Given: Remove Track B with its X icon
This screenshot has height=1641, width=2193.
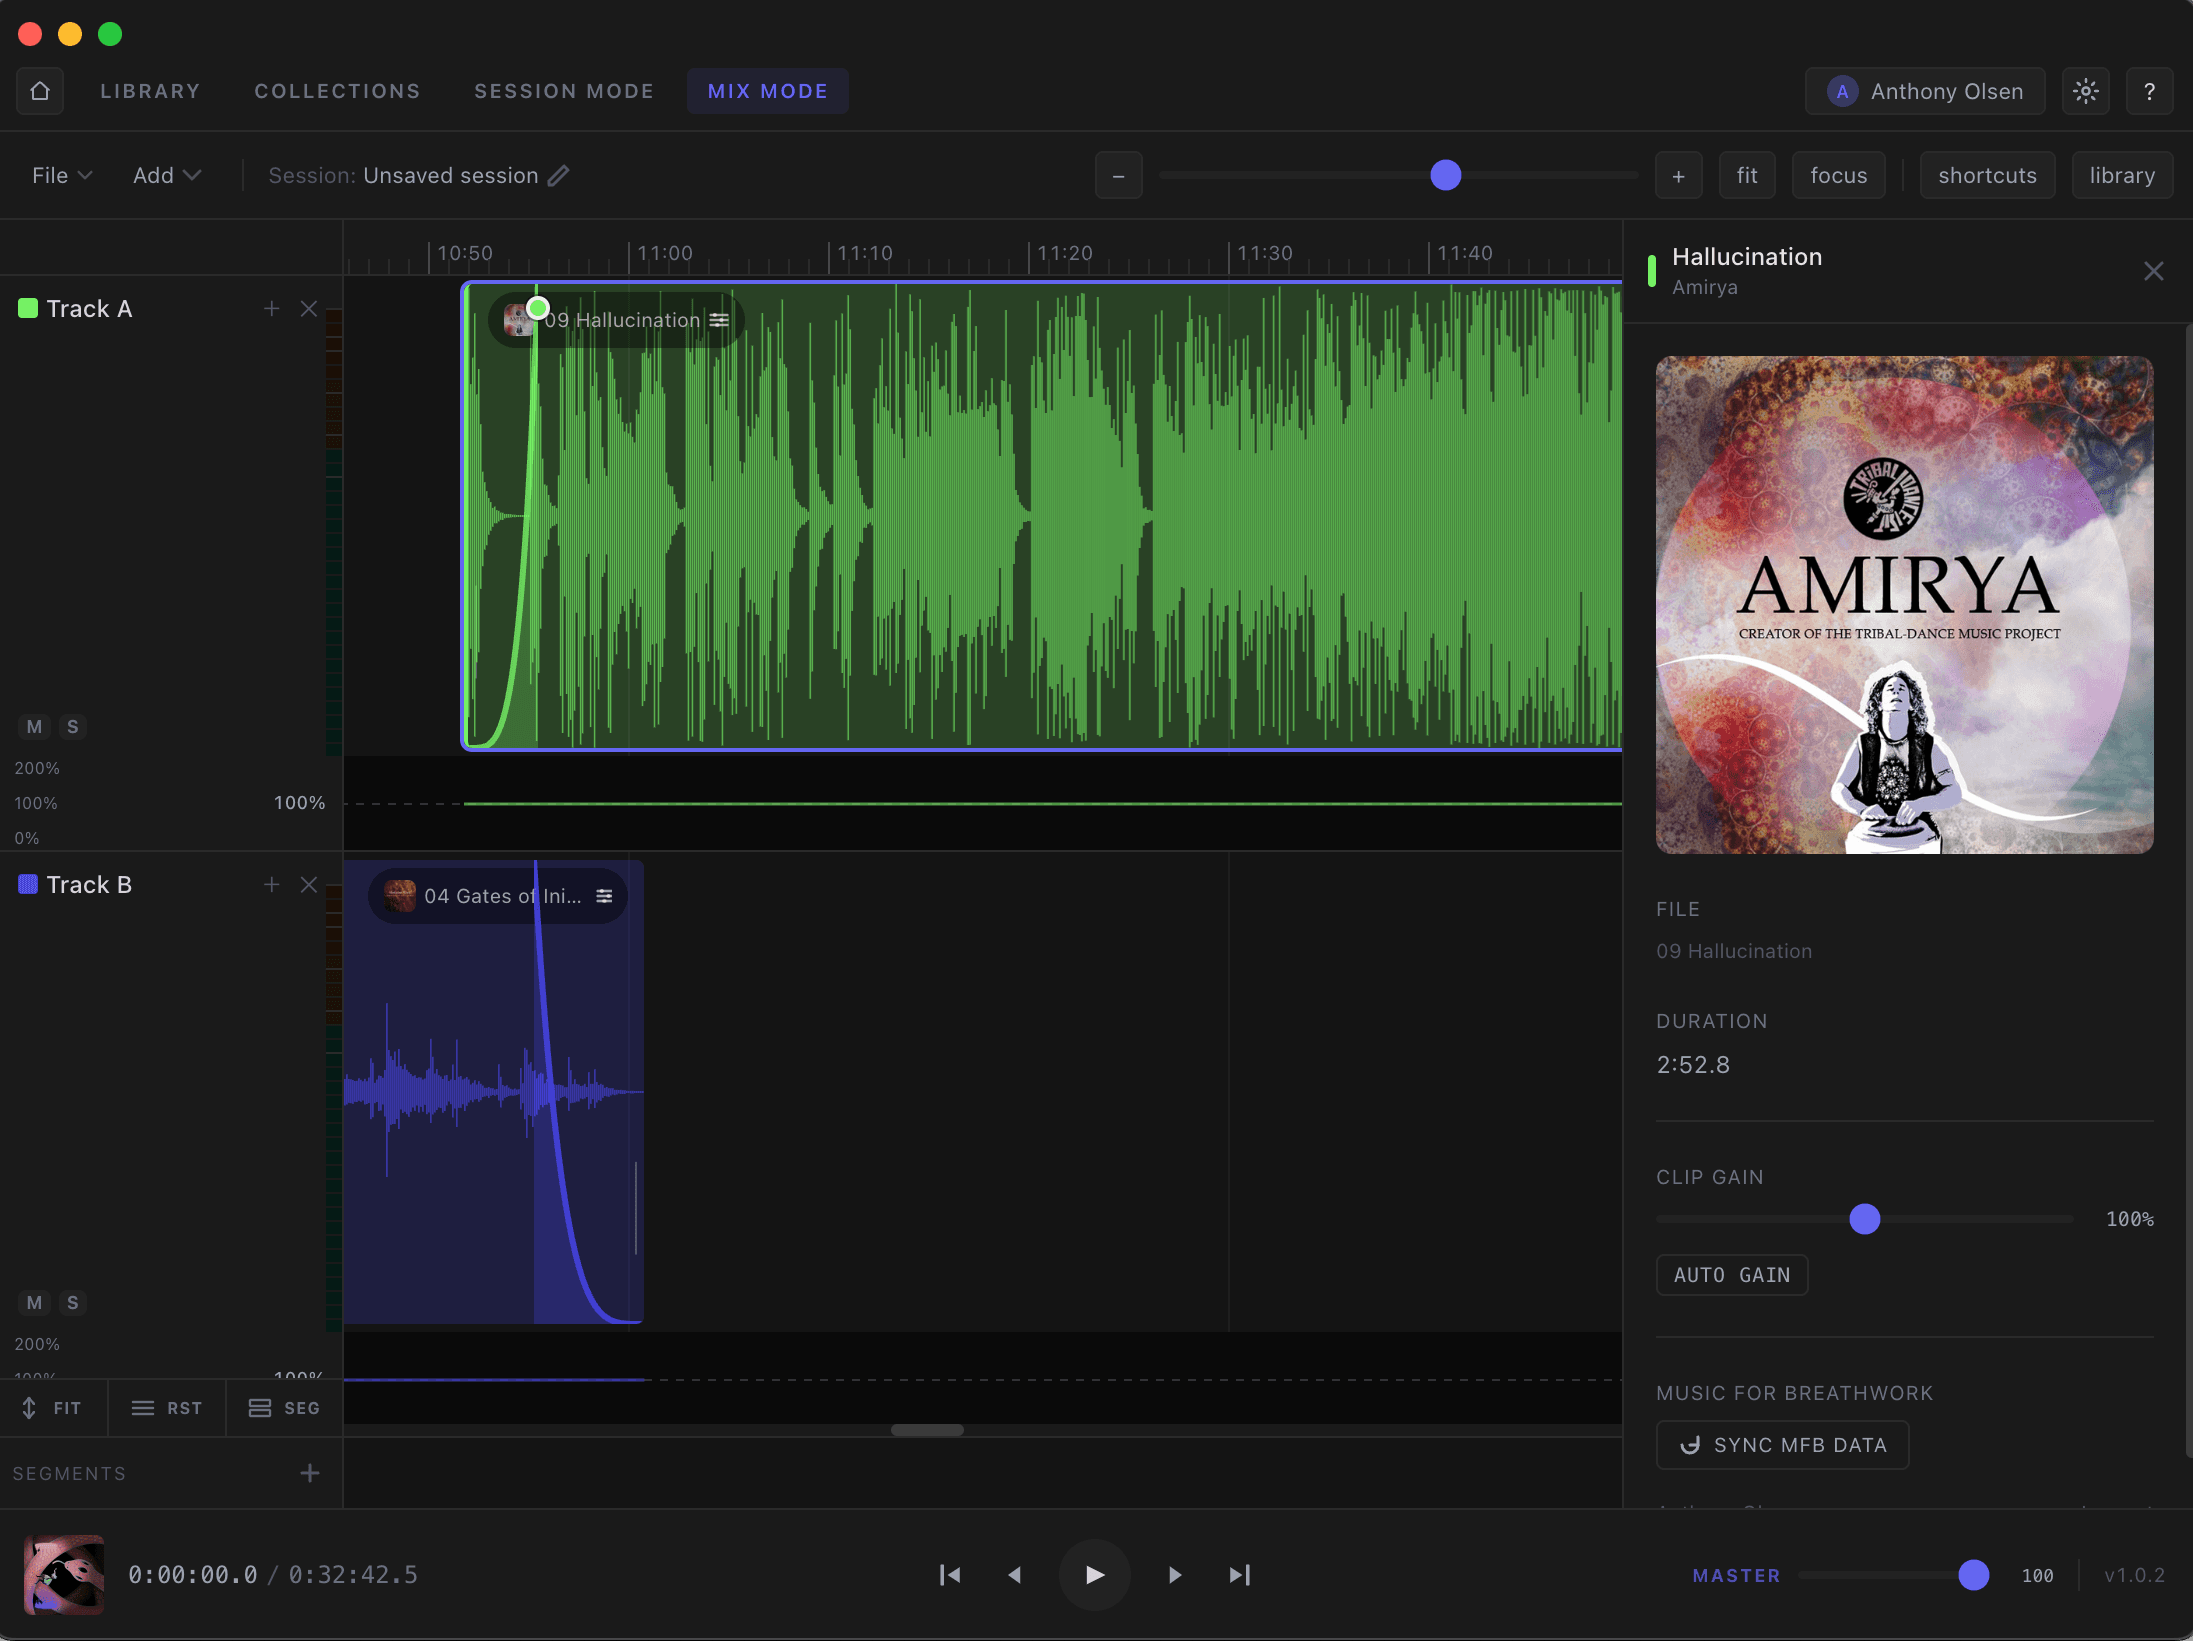Looking at the screenshot, I should pyautogui.click(x=309, y=885).
